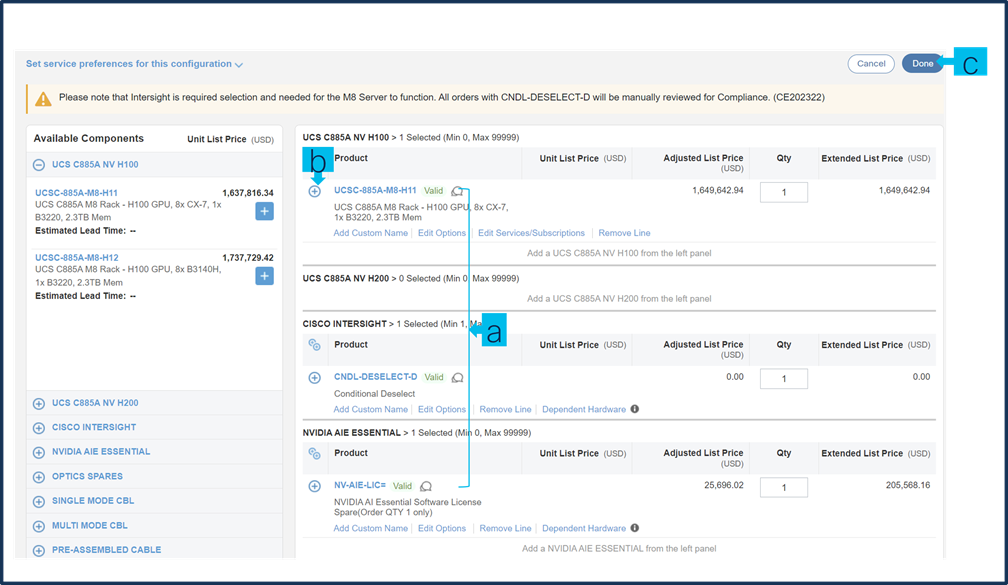1008x585 pixels.
Task: Click the Done button
Action: click(x=922, y=64)
